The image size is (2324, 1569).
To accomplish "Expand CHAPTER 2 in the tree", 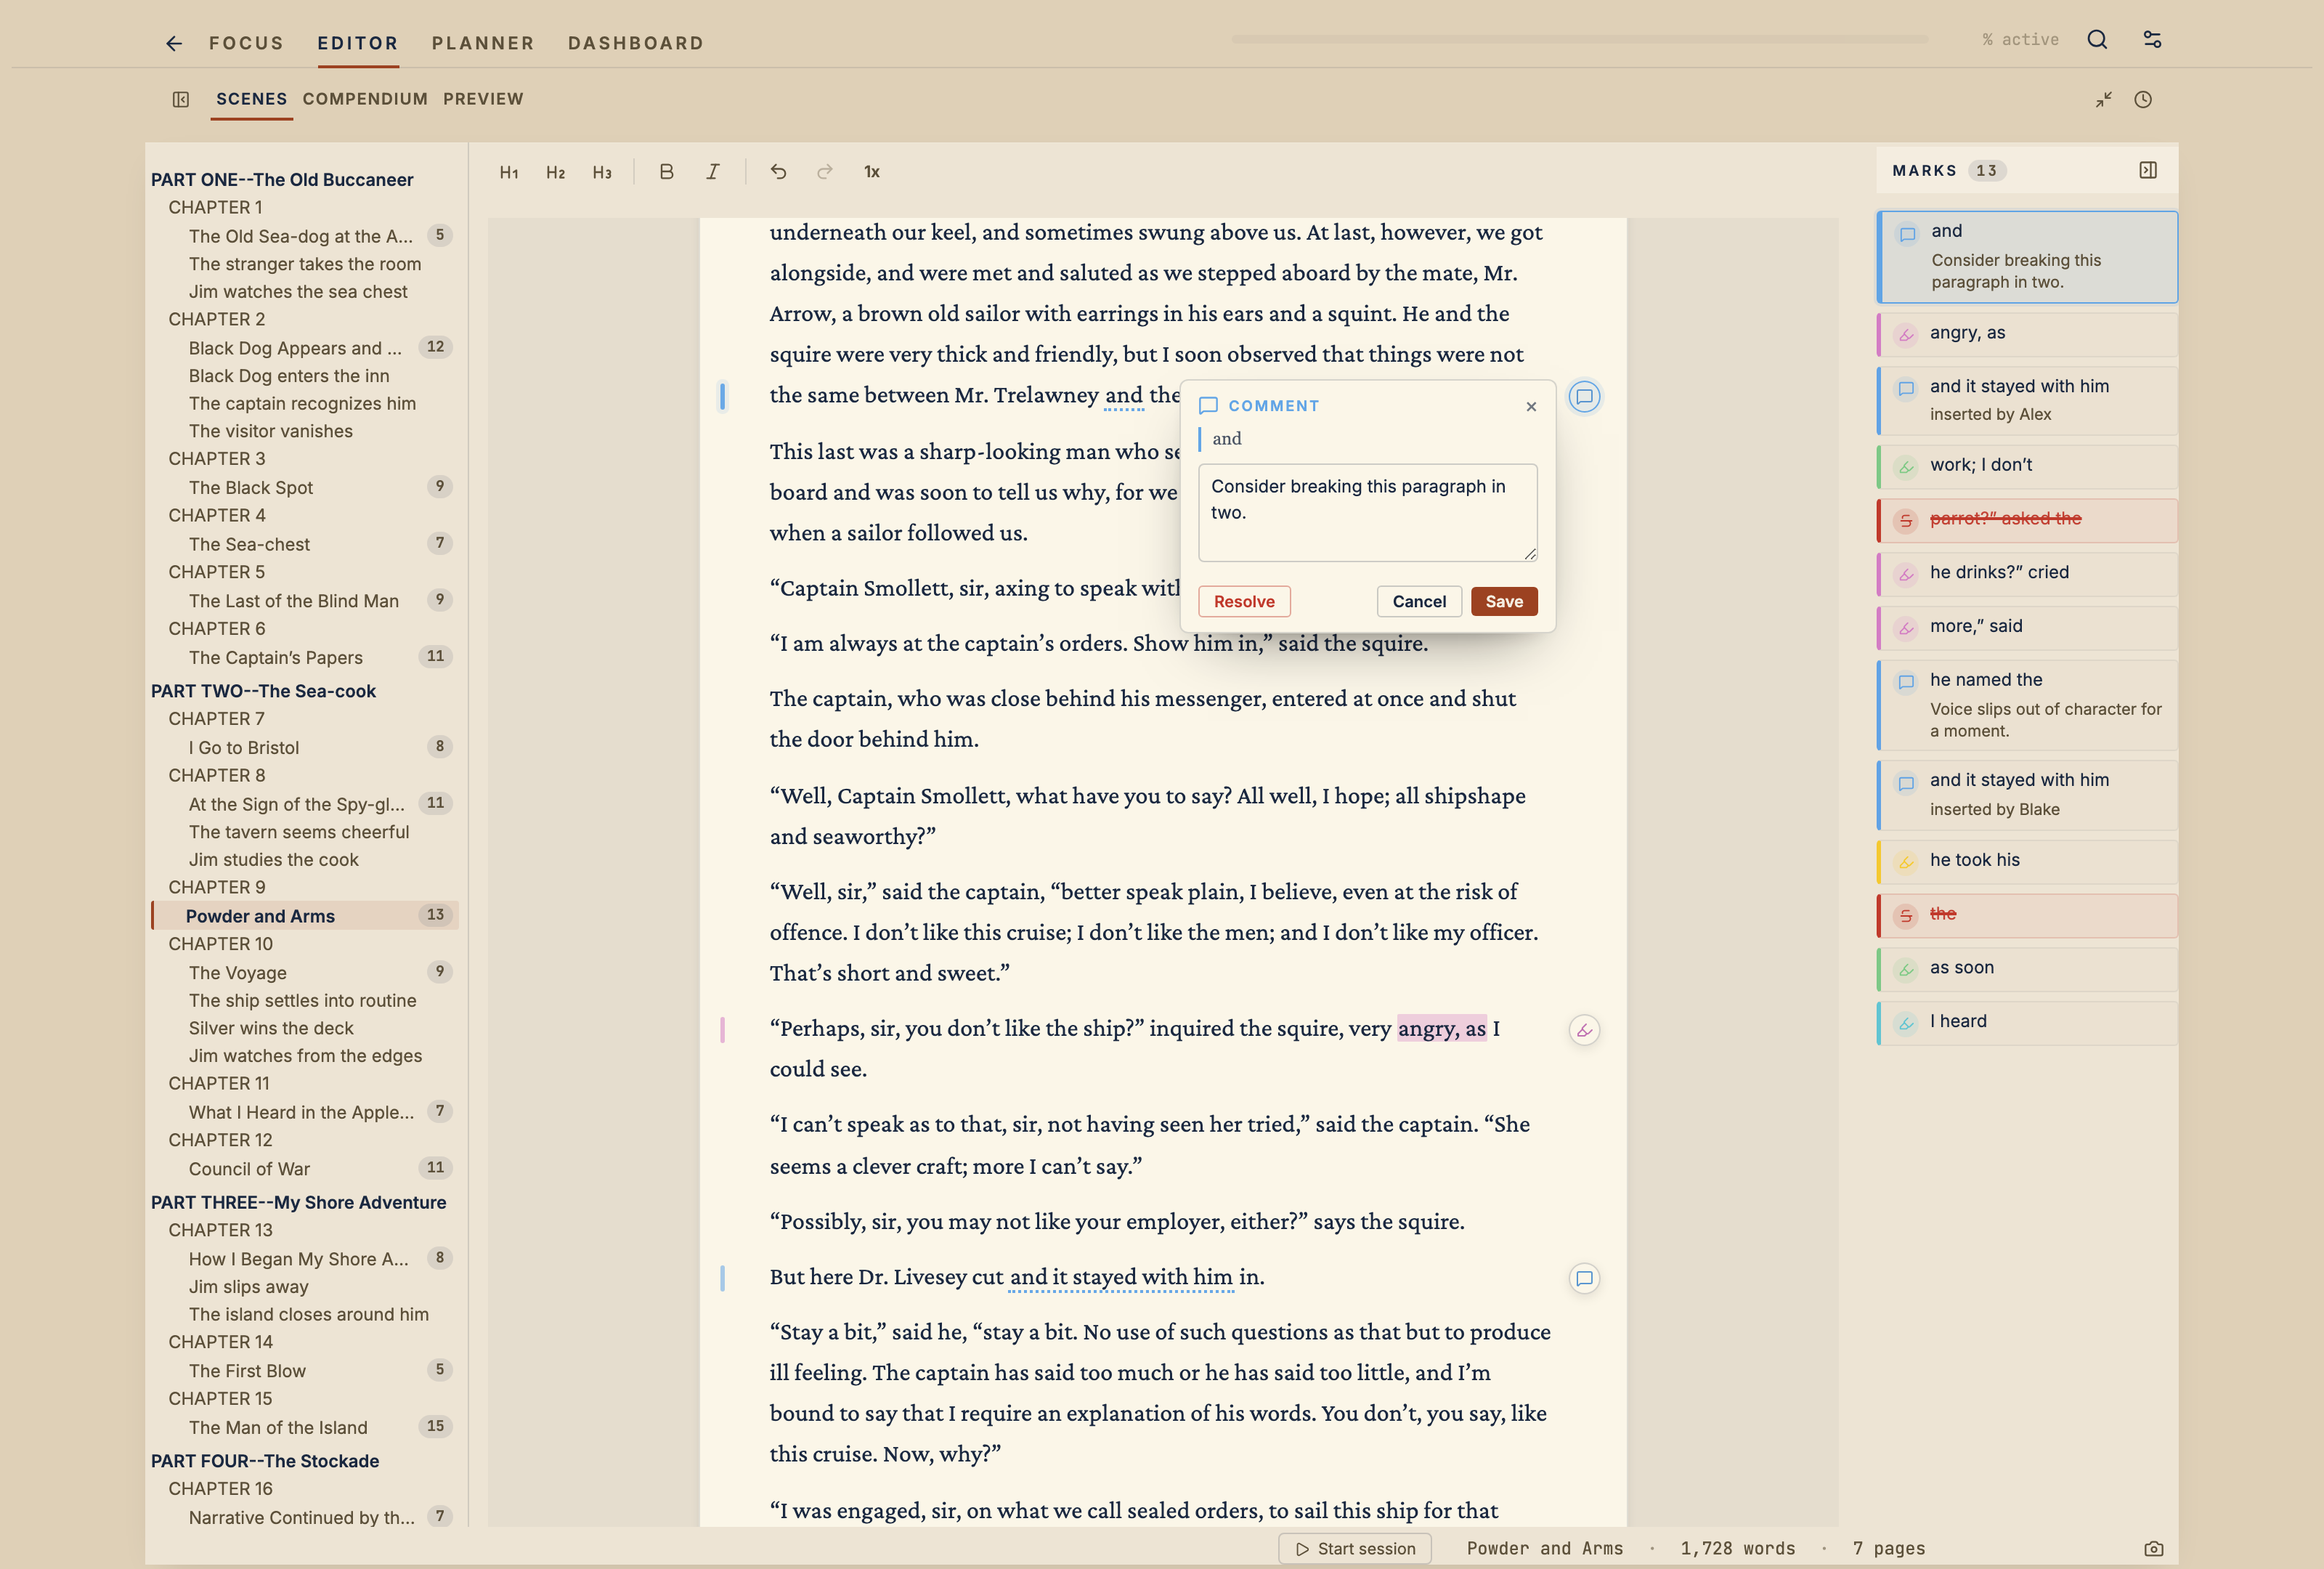I will [217, 319].
